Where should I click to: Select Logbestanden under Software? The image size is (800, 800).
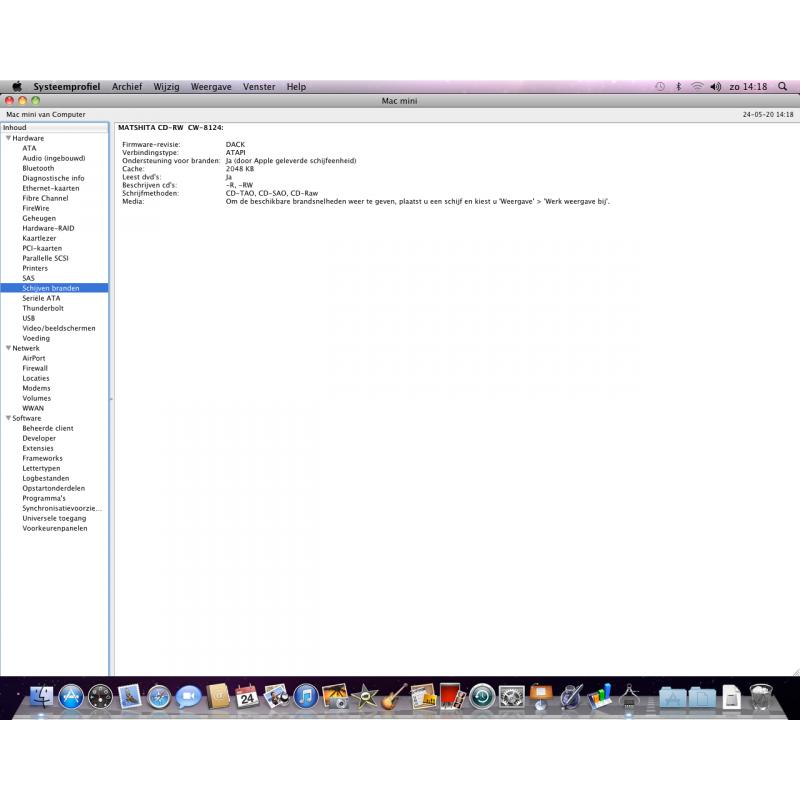tap(45, 478)
